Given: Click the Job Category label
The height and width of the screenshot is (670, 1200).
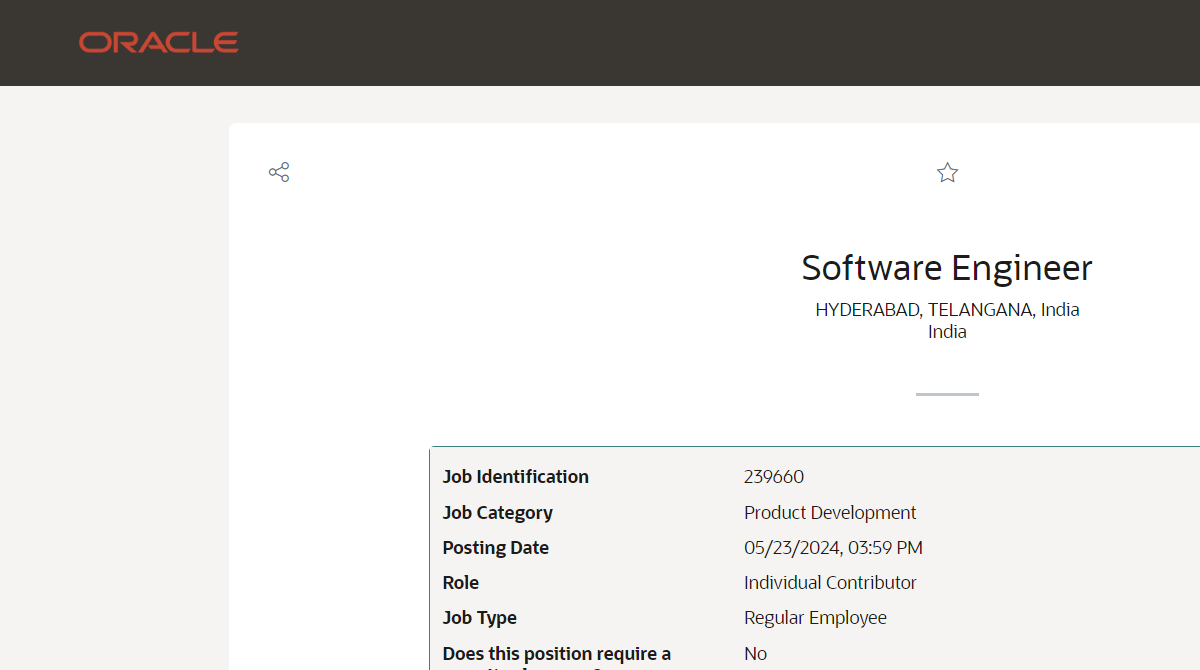Looking at the screenshot, I should (x=498, y=513).
